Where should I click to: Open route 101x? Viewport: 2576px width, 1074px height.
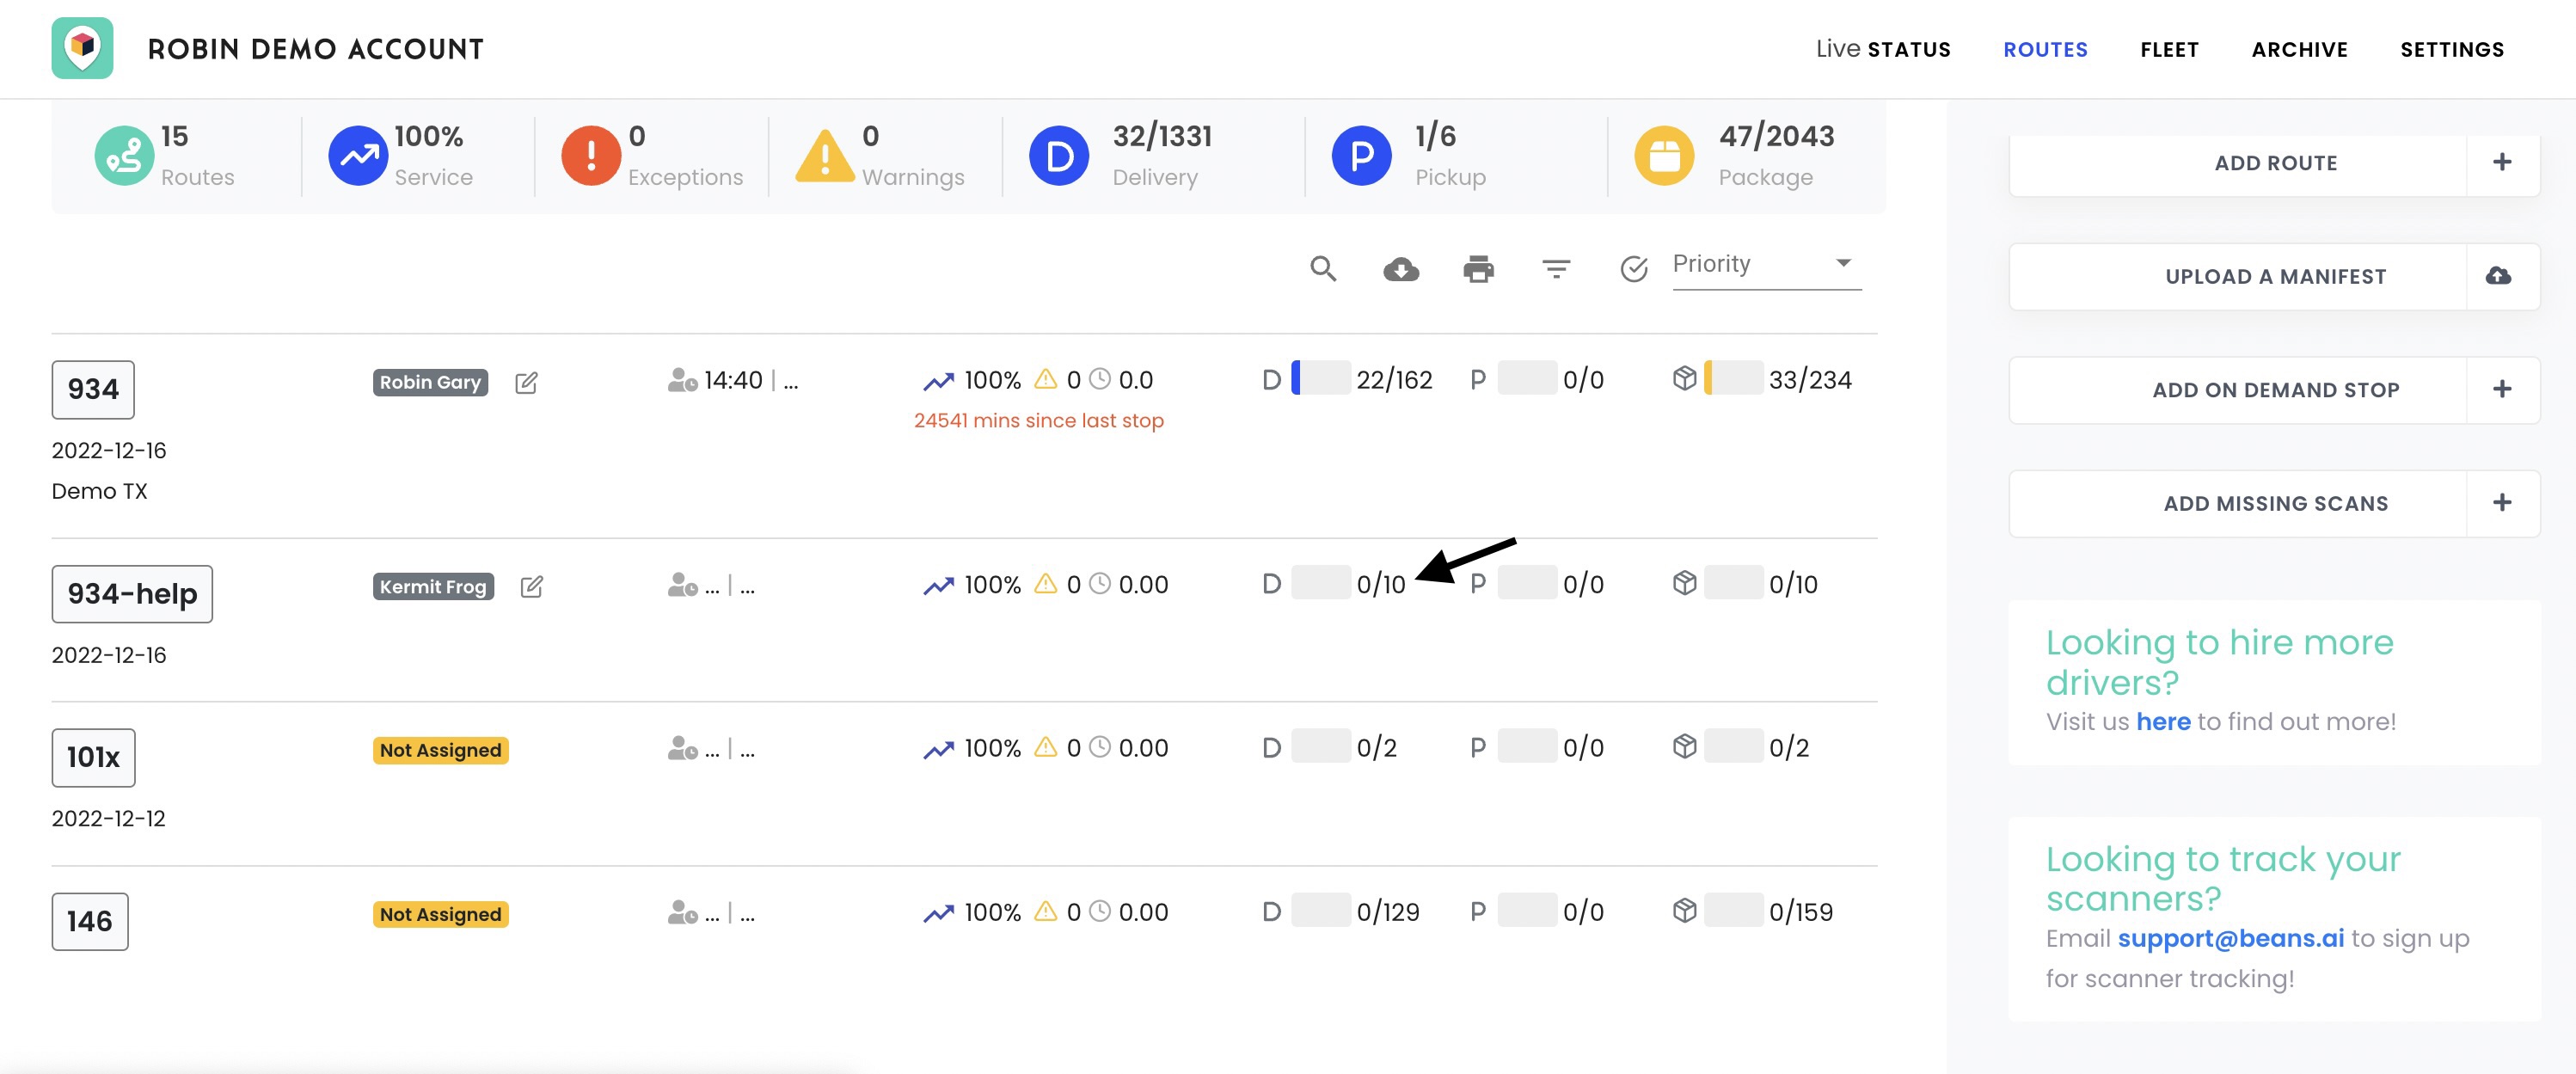coord(94,757)
